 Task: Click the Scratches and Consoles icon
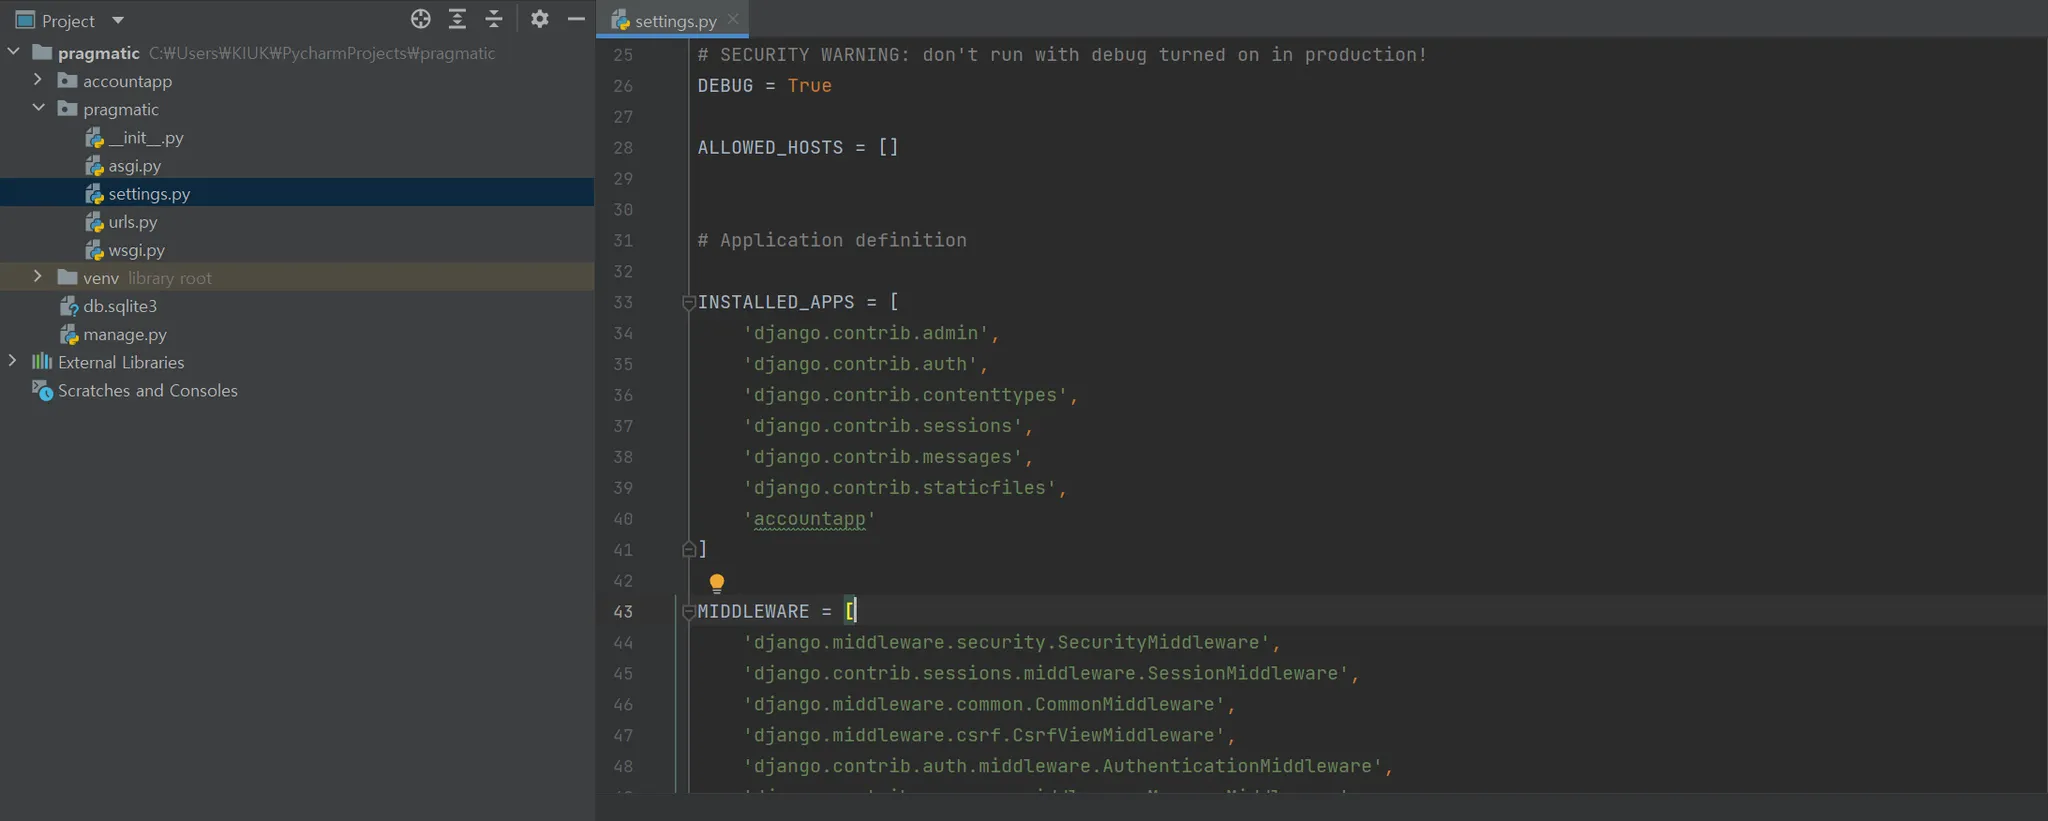point(42,390)
